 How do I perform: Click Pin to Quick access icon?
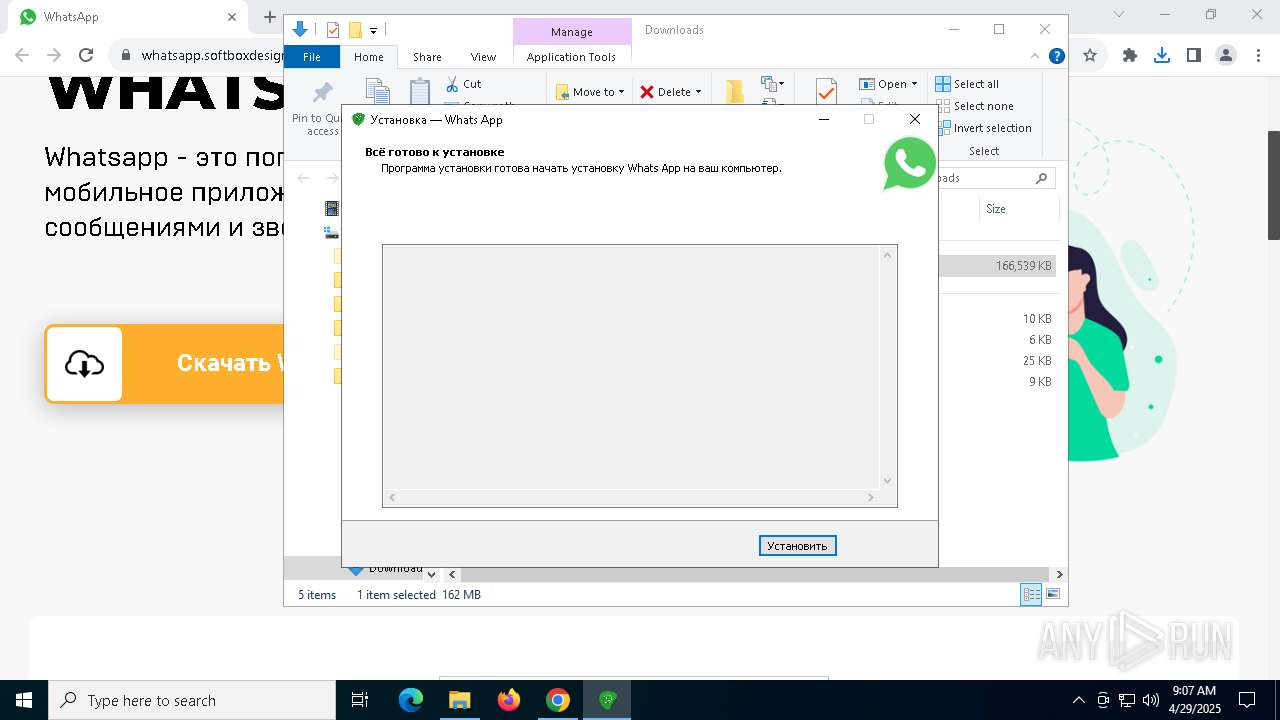pyautogui.click(x=322, y=93)
